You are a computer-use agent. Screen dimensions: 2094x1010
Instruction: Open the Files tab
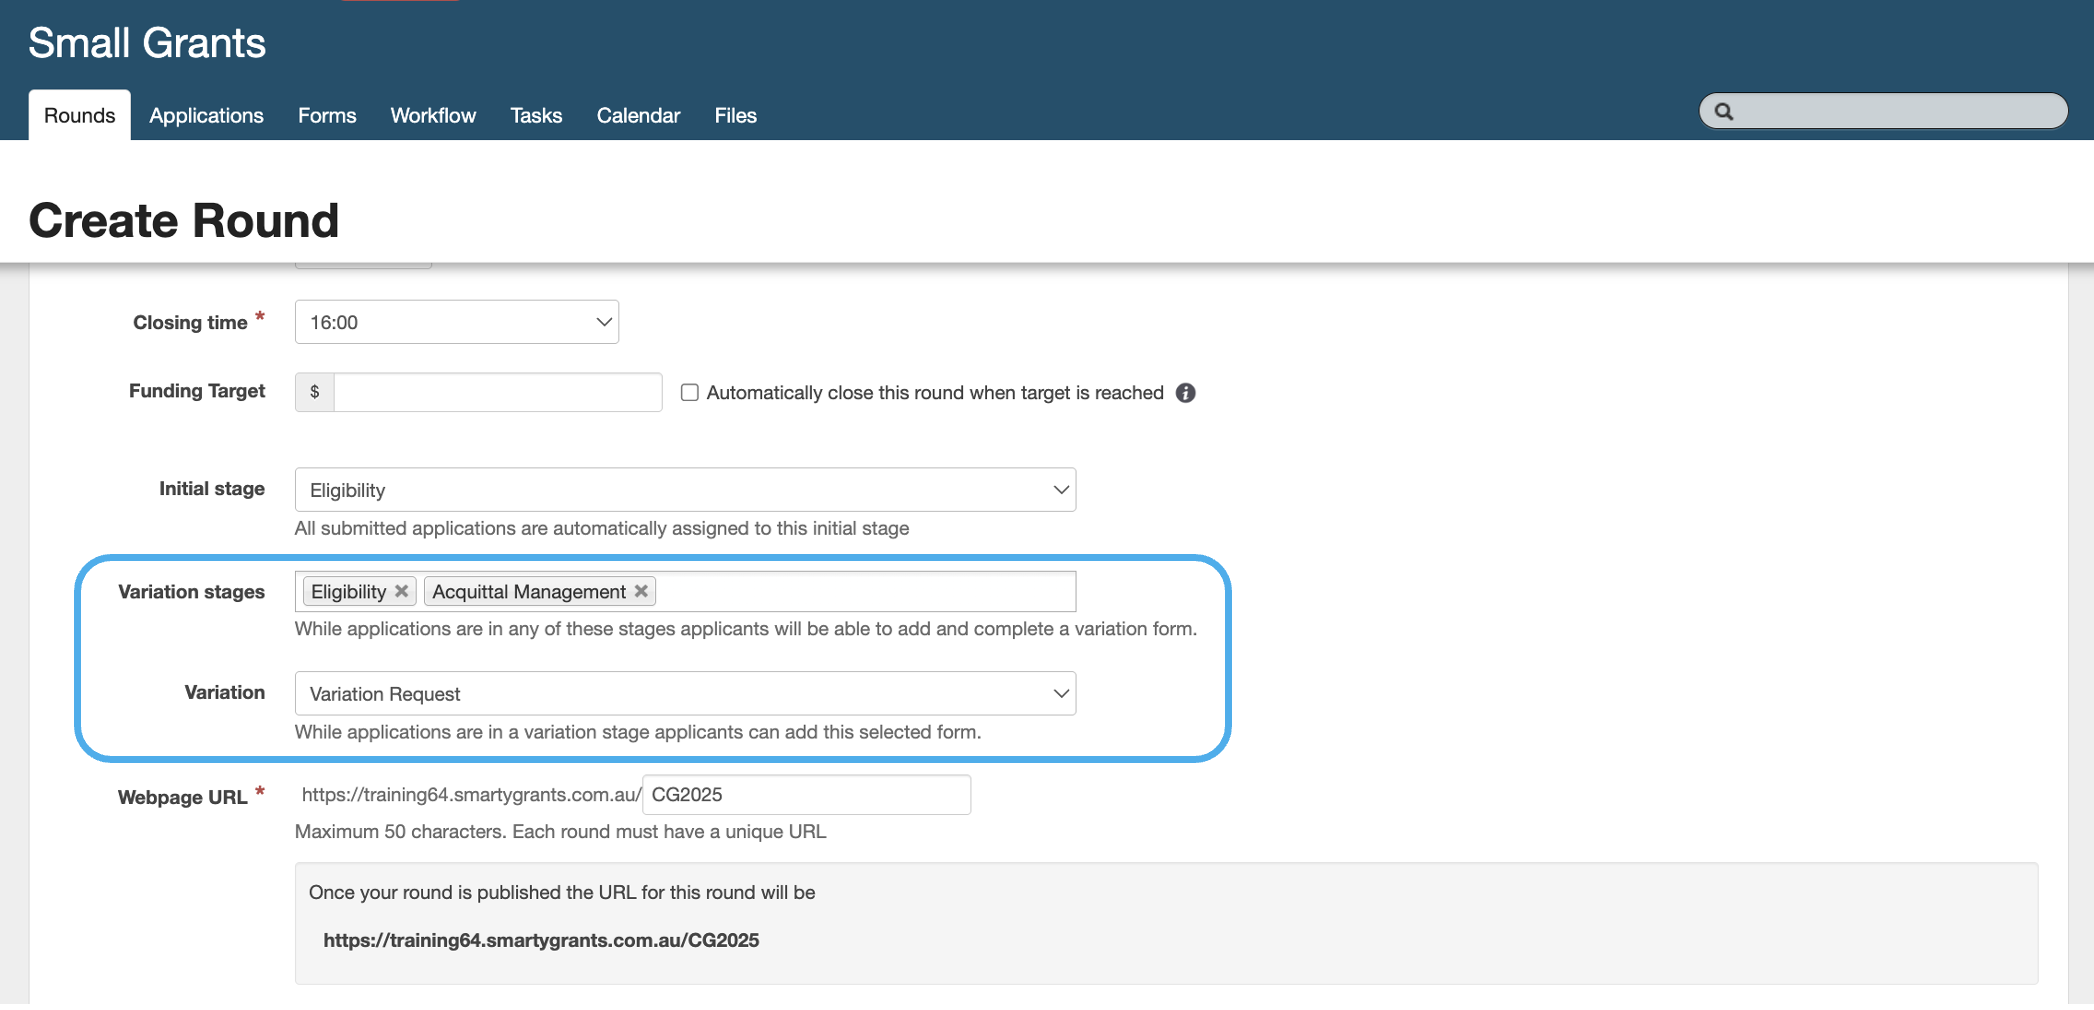tap(735, 116)
